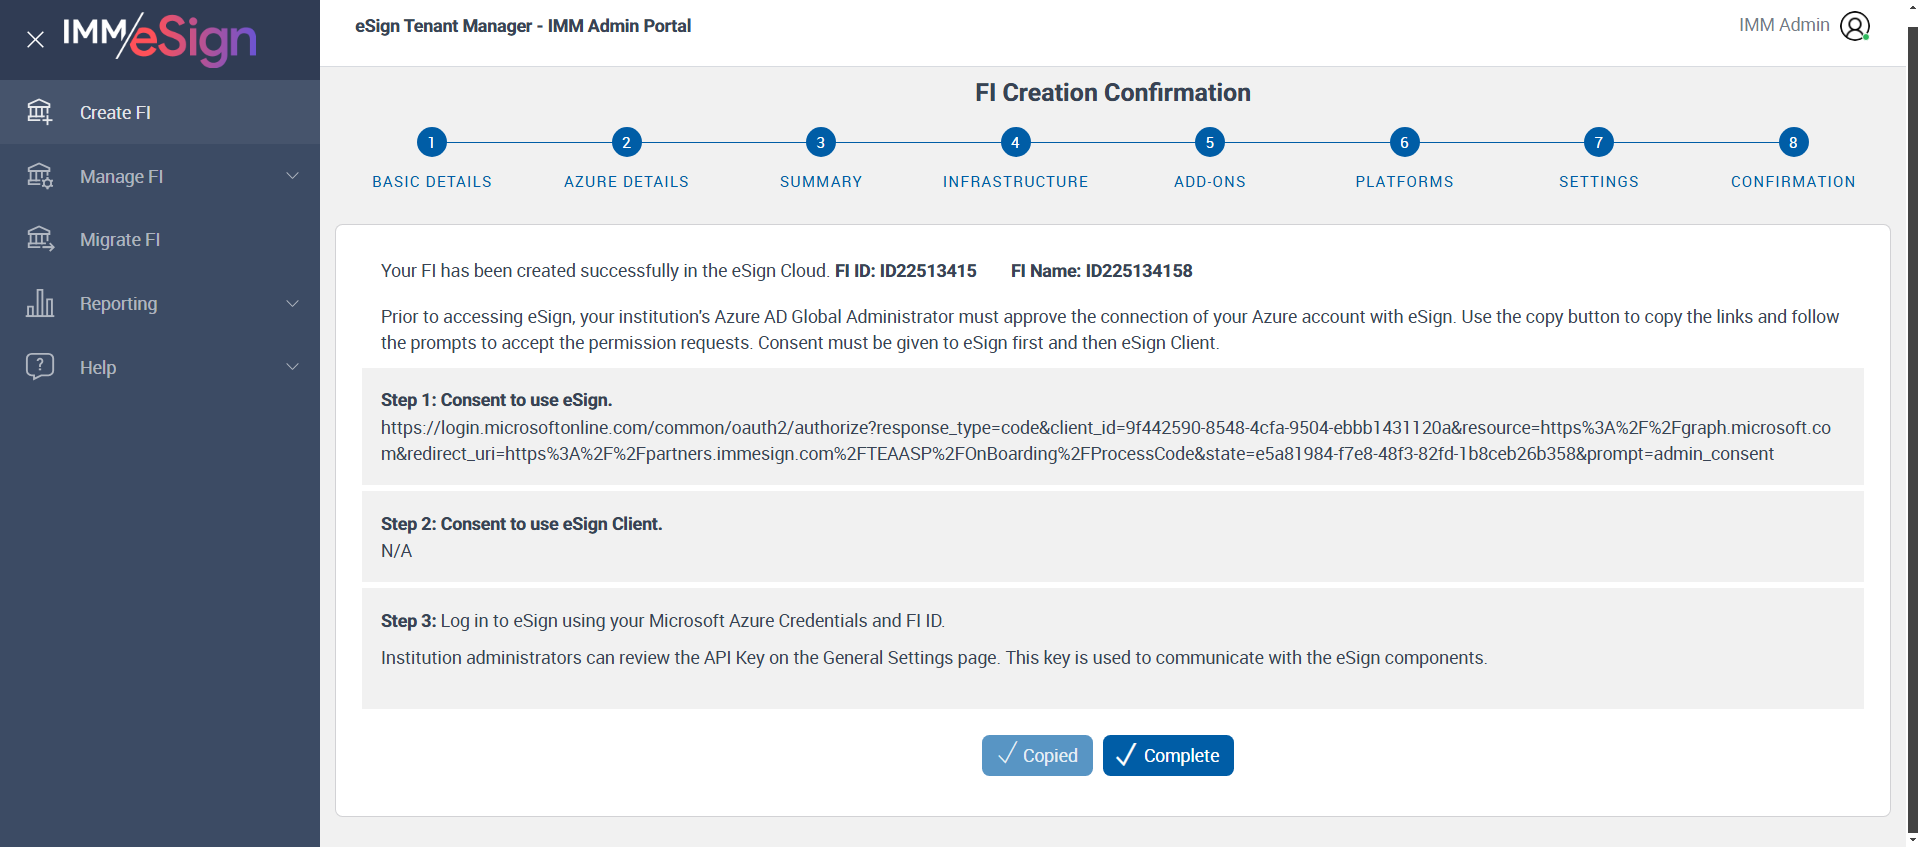Close the sidebar with the X icon
The width and height of the screenshot is (1920, 847).
(x=36, y=39)
